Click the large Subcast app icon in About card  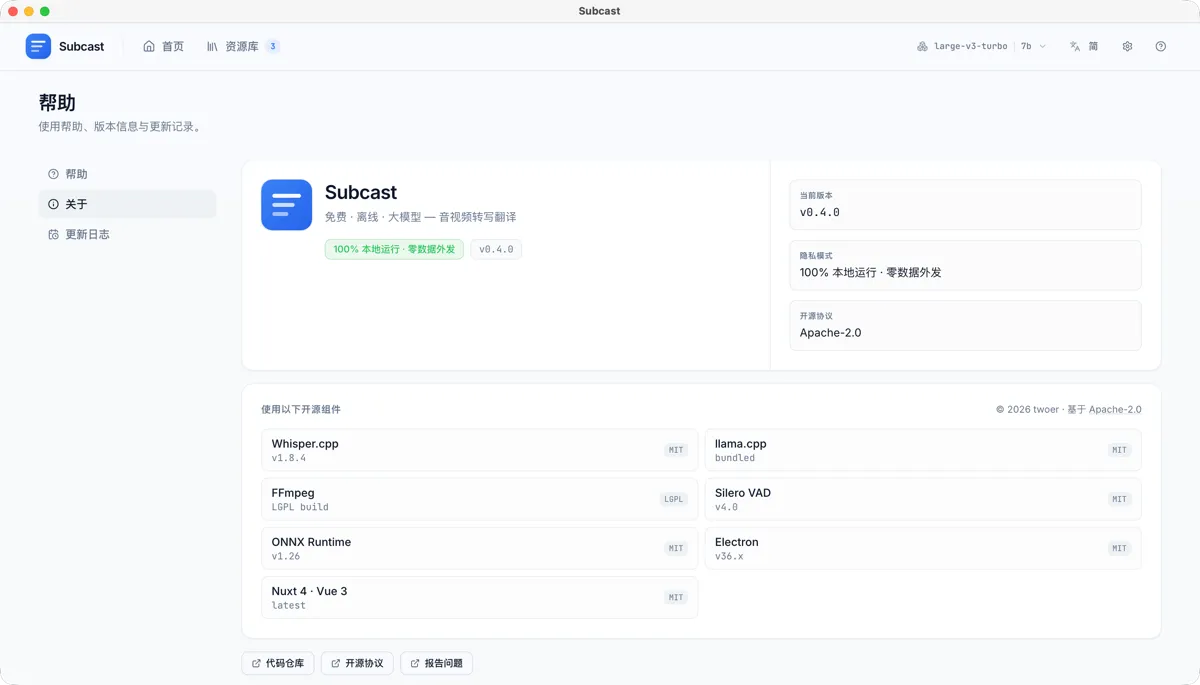point(287,205)
